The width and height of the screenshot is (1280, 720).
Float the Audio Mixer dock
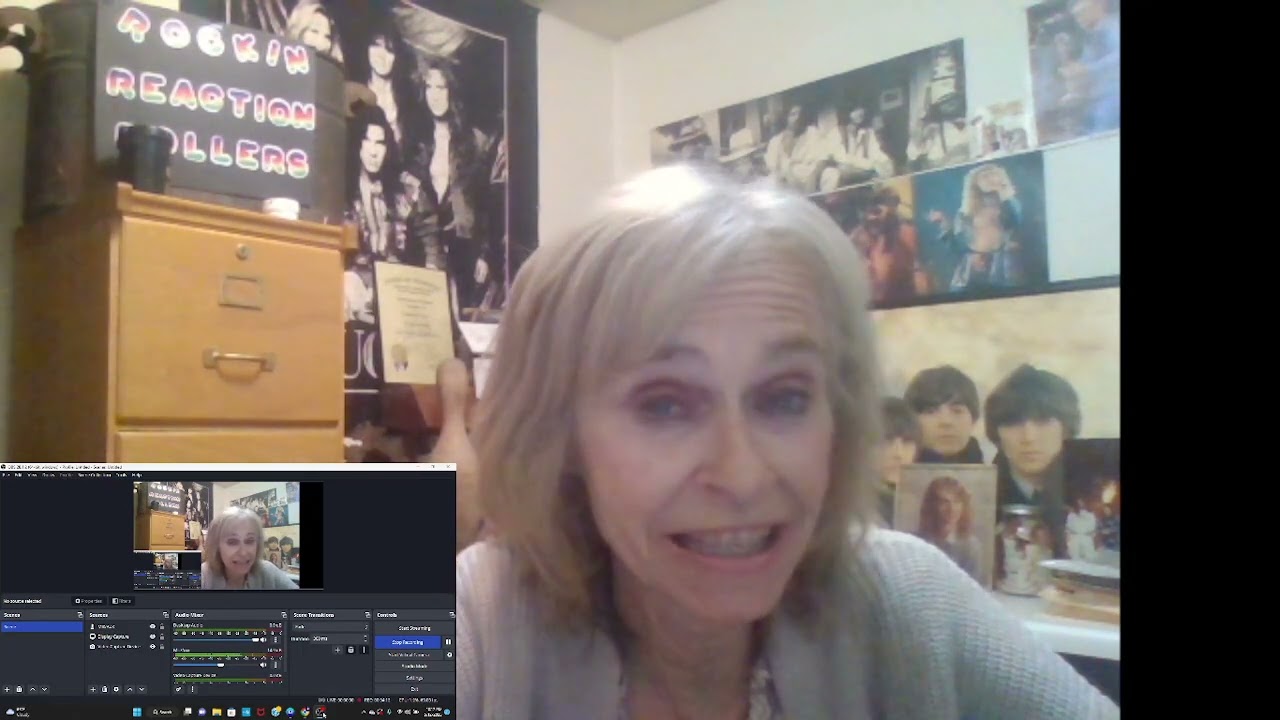click(x=284, y=615)
